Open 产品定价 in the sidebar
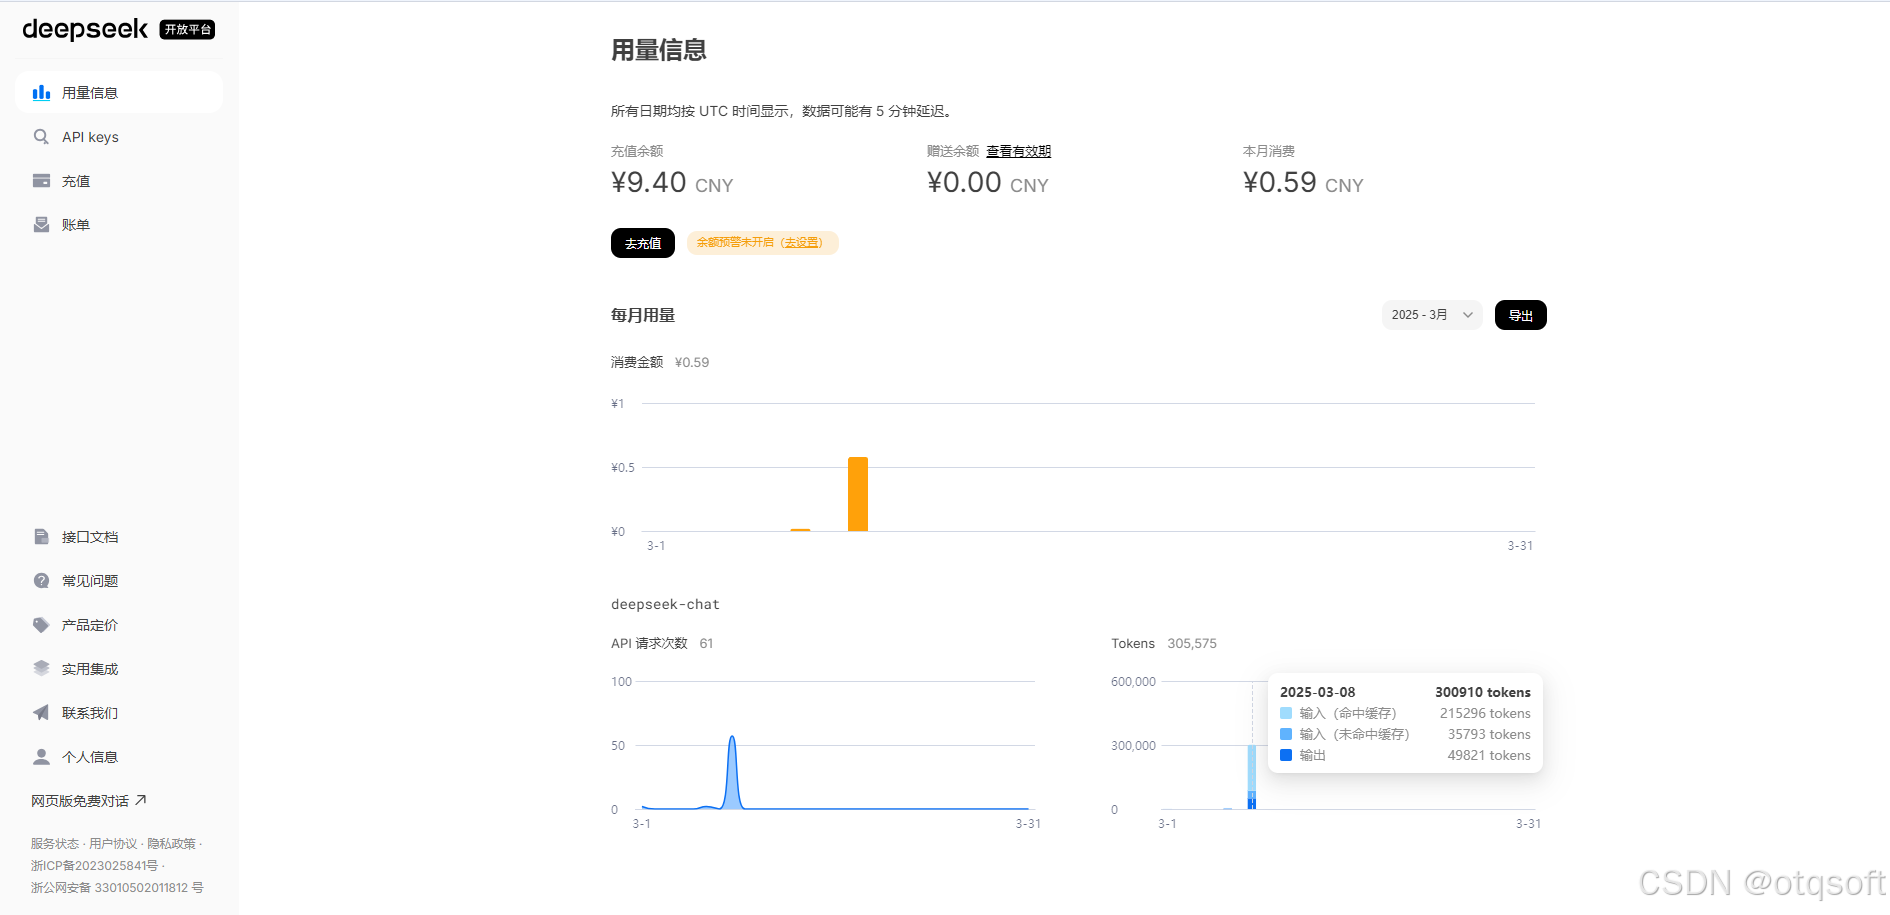 click(119, 625)
